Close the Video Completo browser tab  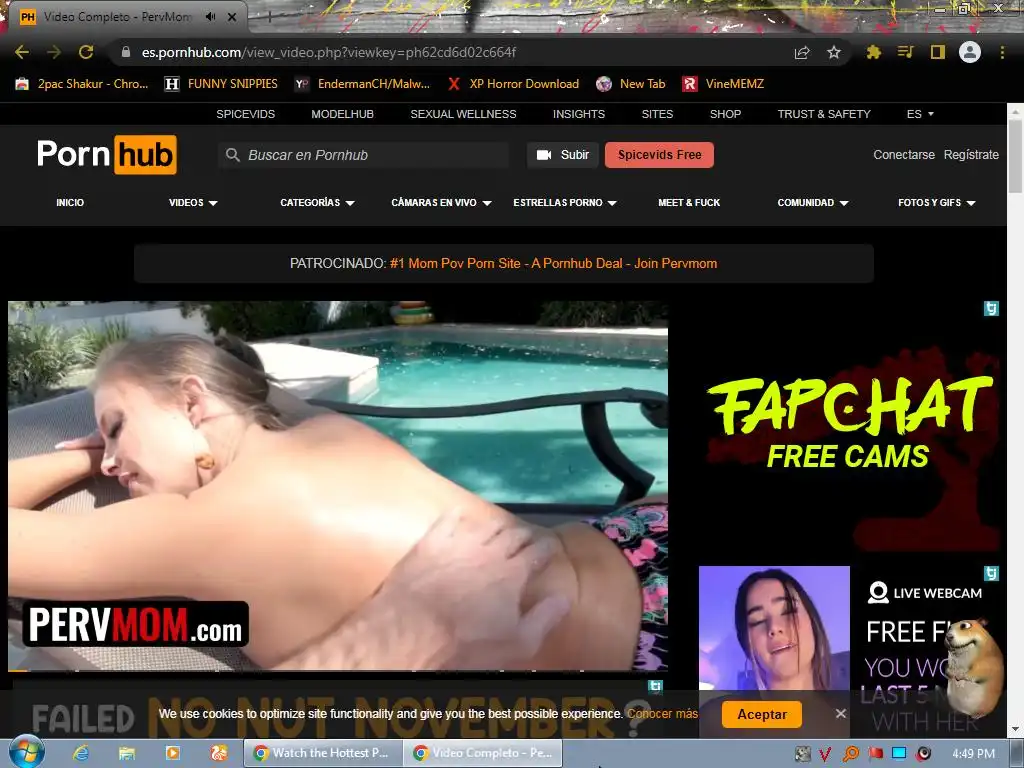[232, 17]
